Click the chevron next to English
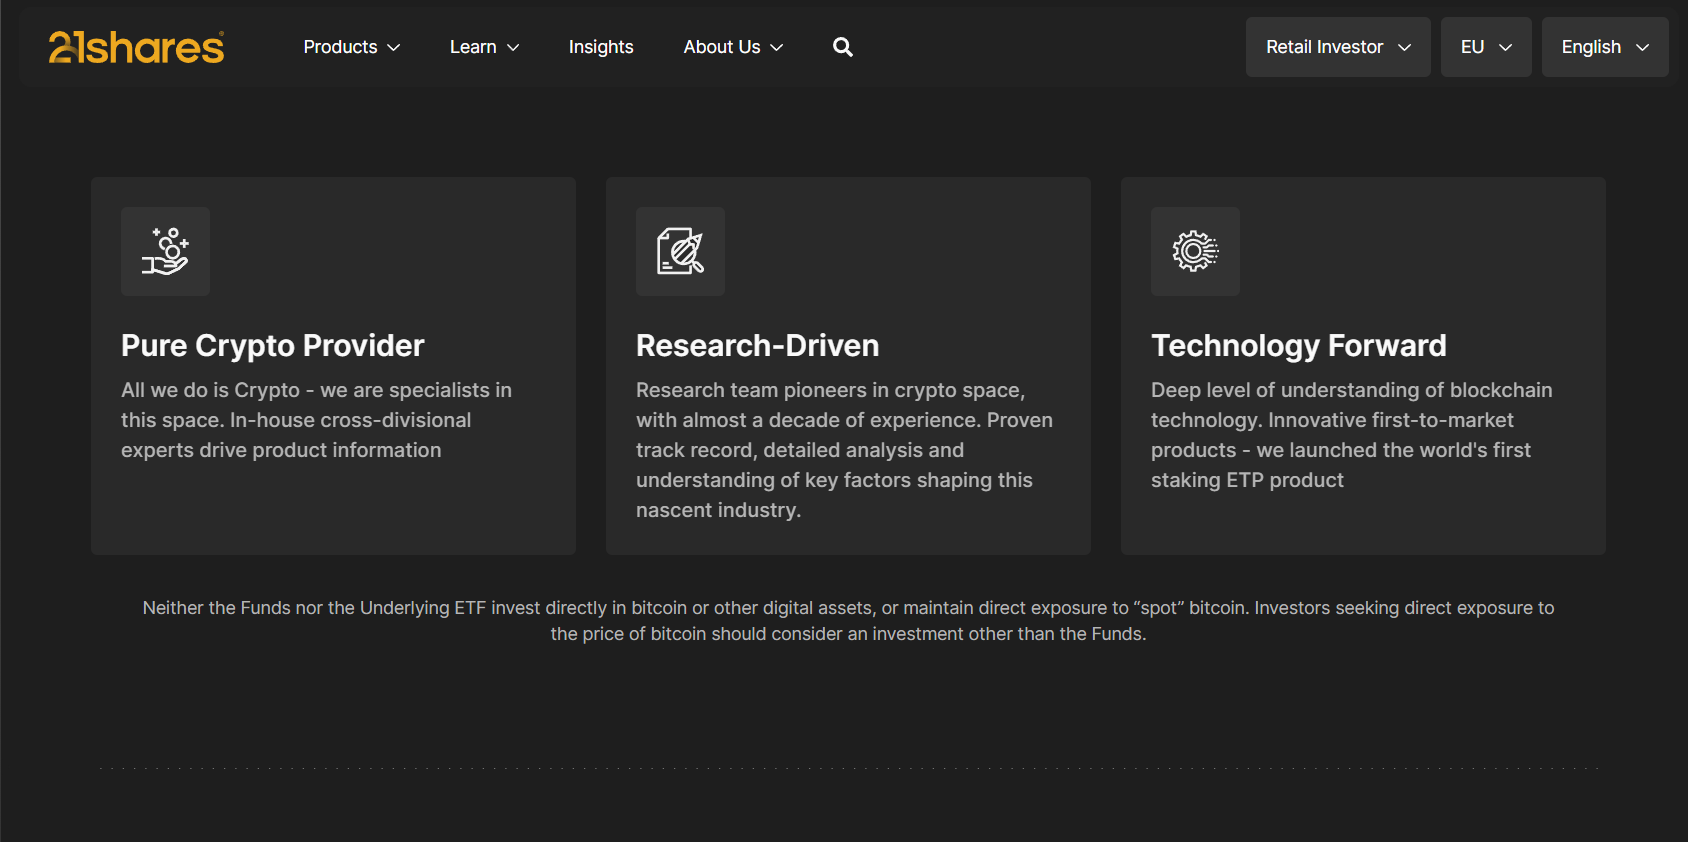 (x=1642, y=48)
